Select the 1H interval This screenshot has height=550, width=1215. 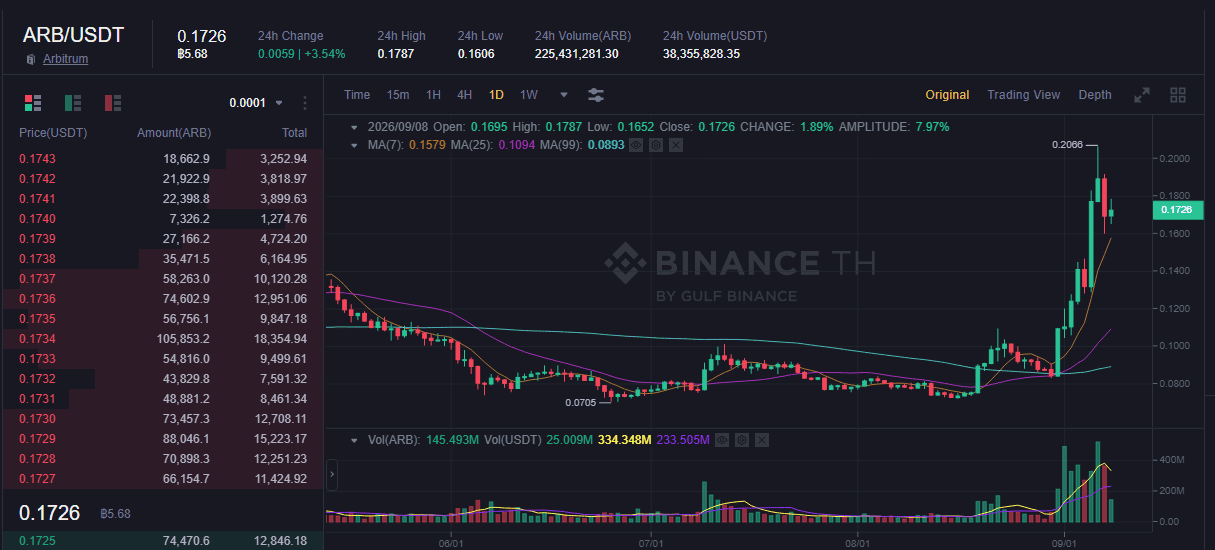(433, 95)
